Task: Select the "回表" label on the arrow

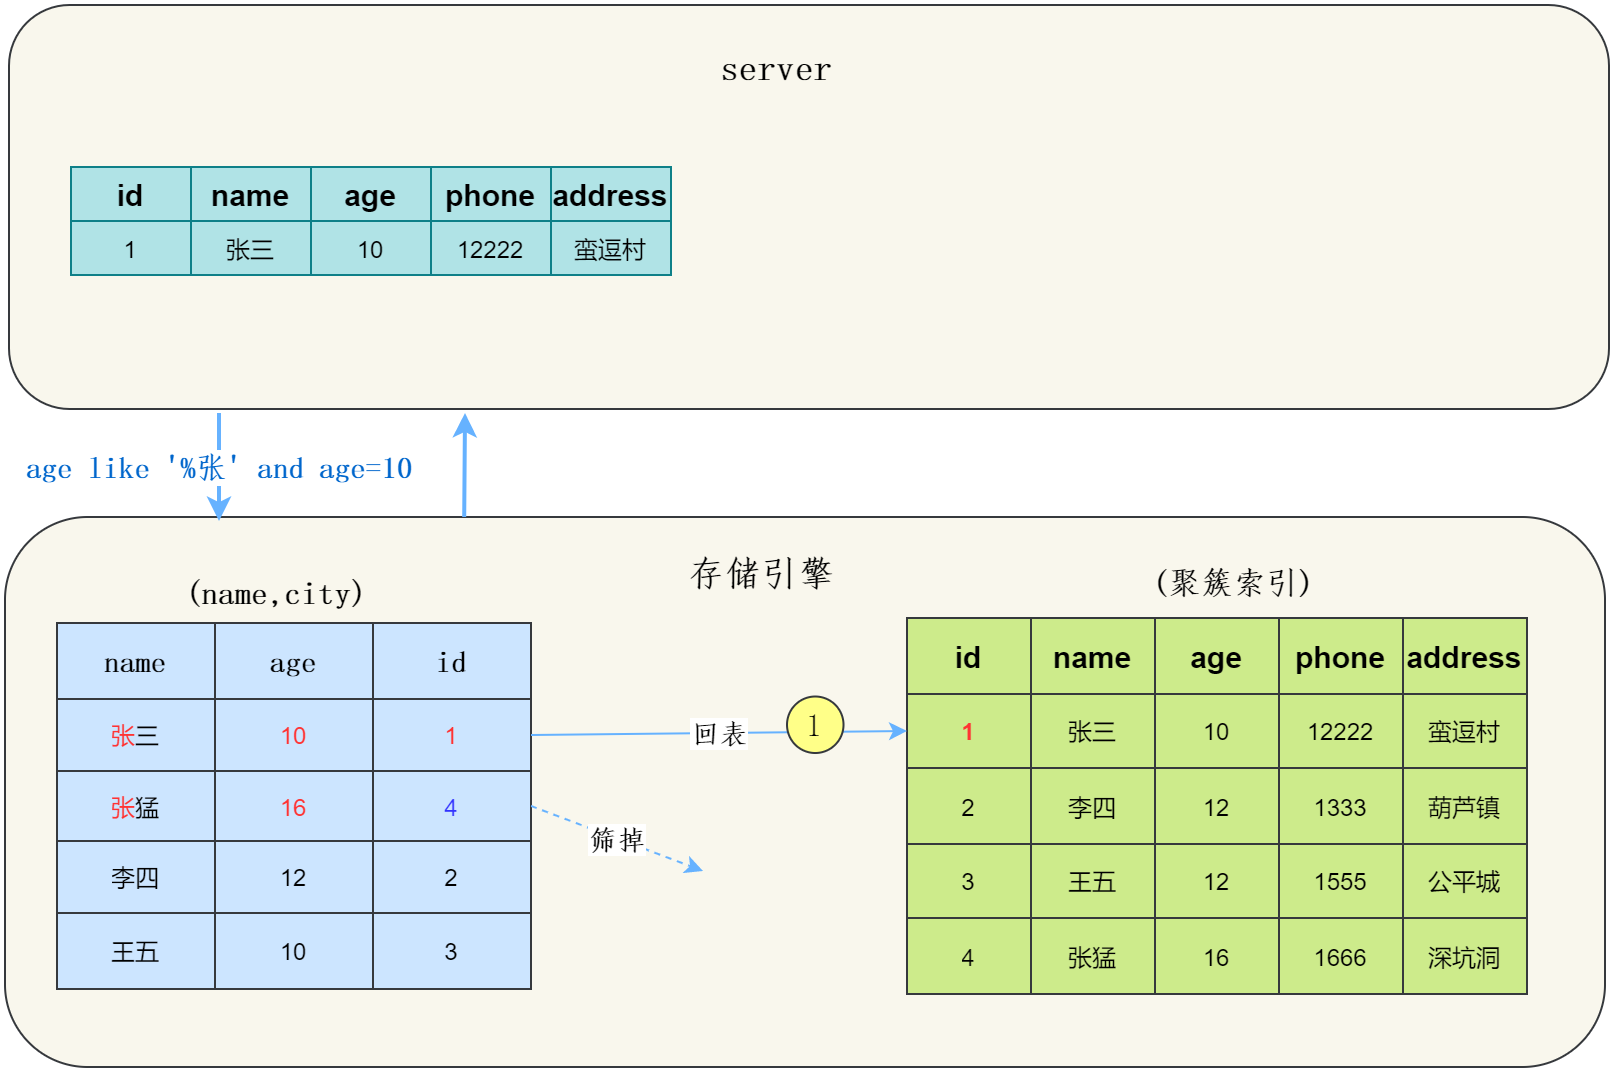Action: click(720, 734)
